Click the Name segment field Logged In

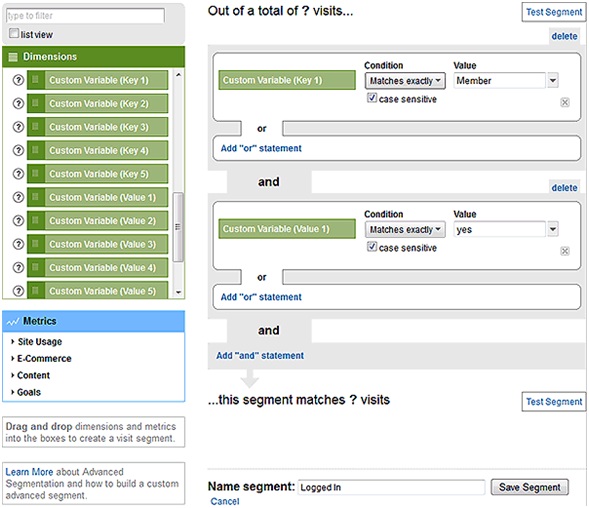coord(391,487)
